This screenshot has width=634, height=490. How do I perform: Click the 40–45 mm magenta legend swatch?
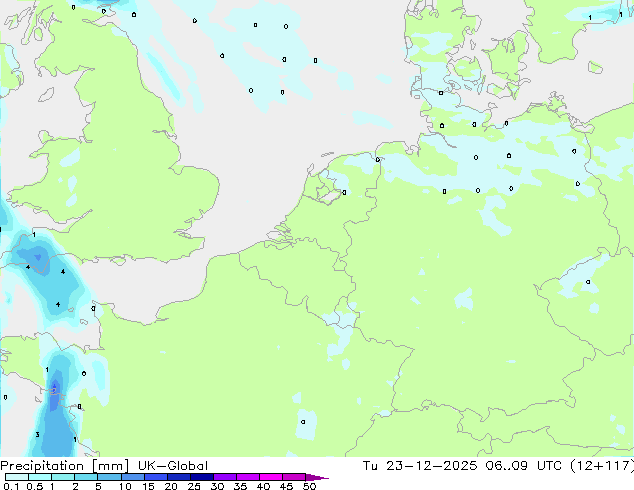click(x=271, y=477)
